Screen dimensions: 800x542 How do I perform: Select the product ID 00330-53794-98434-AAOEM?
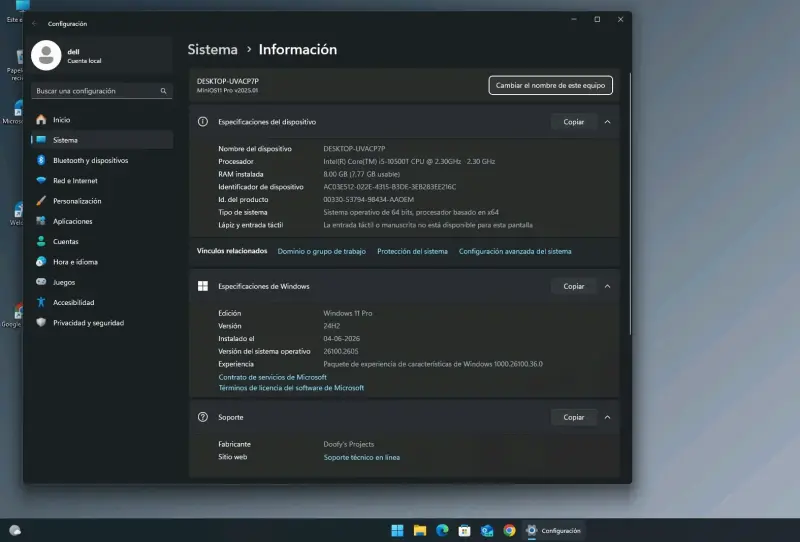(x=369, y=200)
